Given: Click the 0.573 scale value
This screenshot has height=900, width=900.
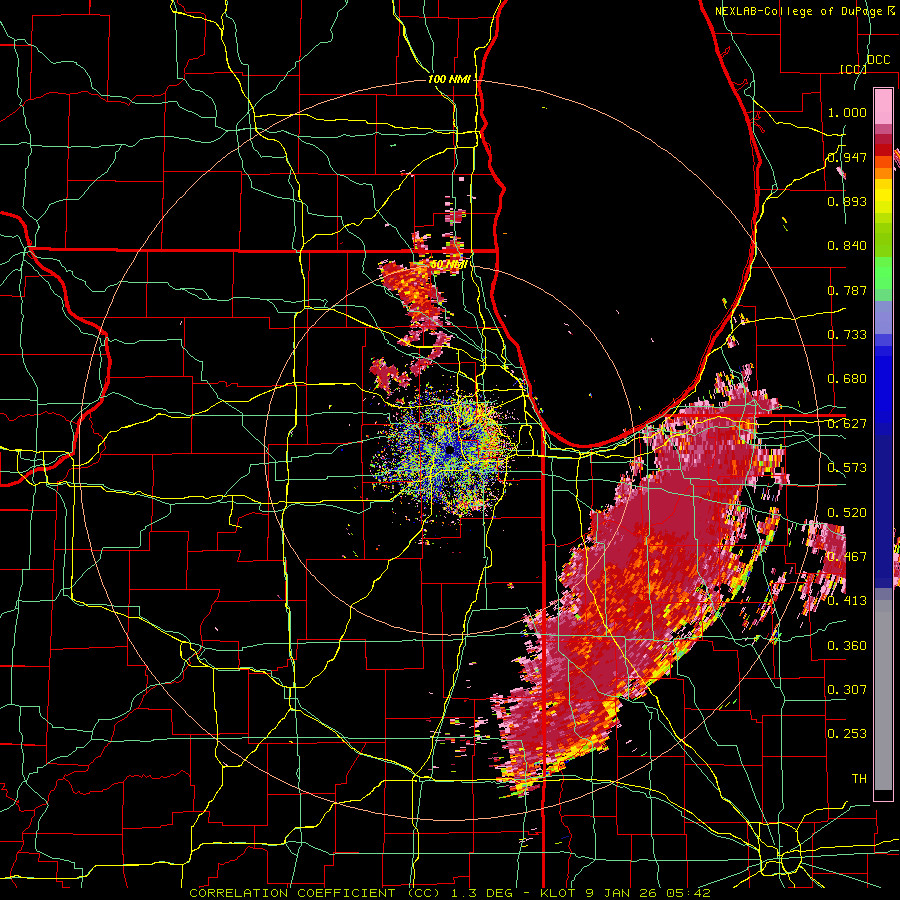Looking at the screenshot, I should (847, 468).
